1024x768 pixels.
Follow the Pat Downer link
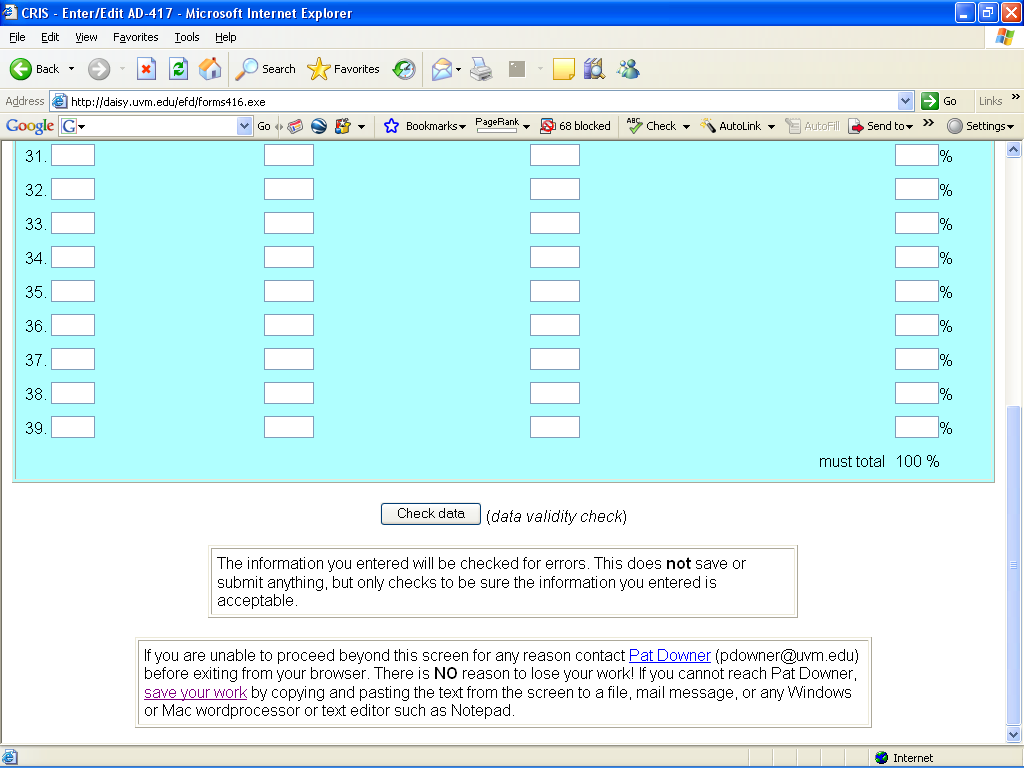tap(669, 656)
